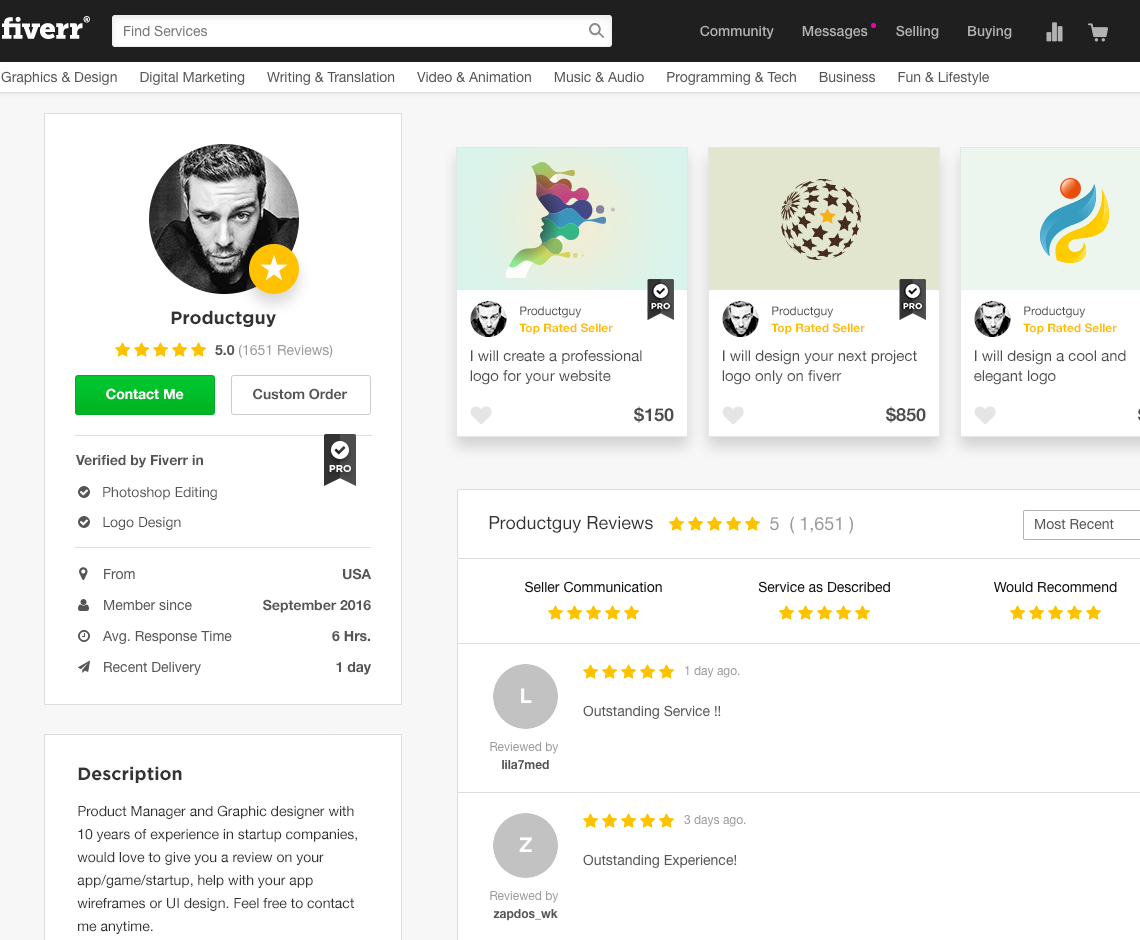Viewport: 1140px width, 940px height.
Task: Click Productguy name on the $850 gig
Action: tap(802, 311)
